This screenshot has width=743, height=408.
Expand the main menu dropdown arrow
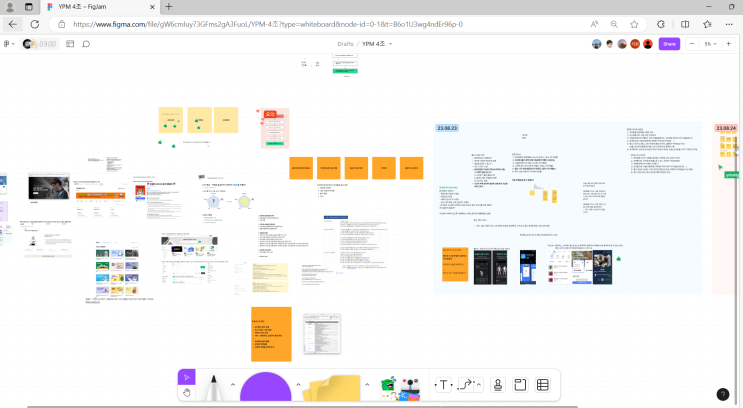(x=13, y=44)
